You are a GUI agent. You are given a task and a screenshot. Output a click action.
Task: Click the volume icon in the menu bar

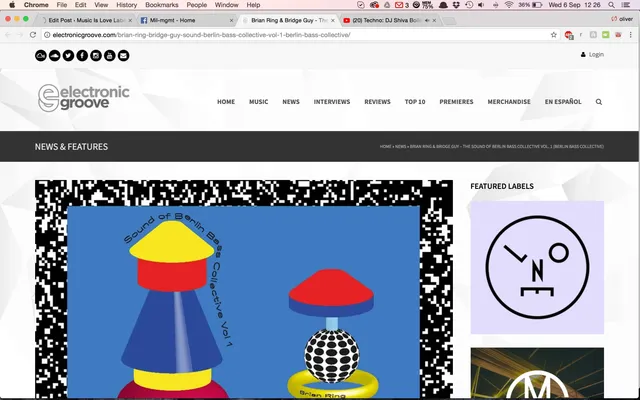pos(481,5)
